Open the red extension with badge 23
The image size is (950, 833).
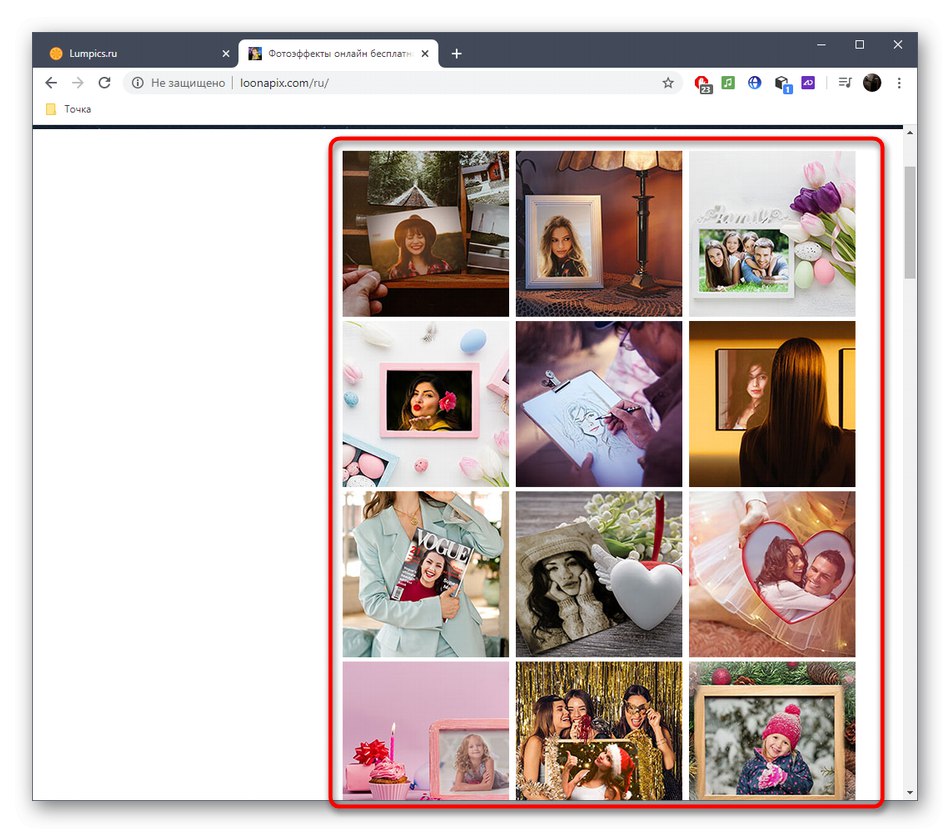(703, 84)
